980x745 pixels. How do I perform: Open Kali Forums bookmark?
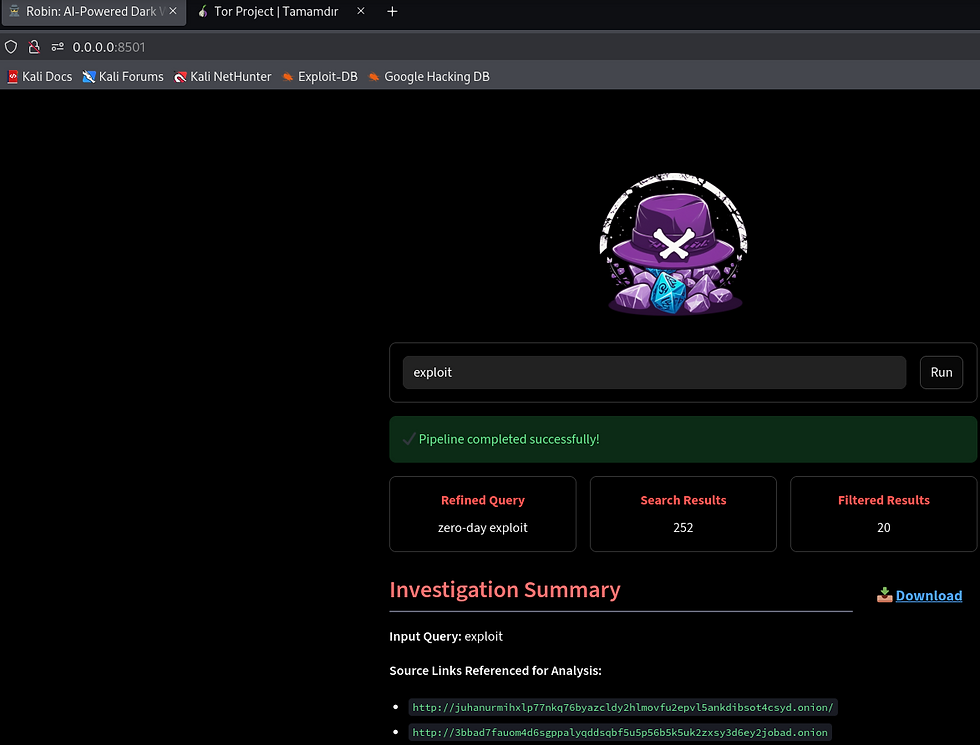(122, 76)
